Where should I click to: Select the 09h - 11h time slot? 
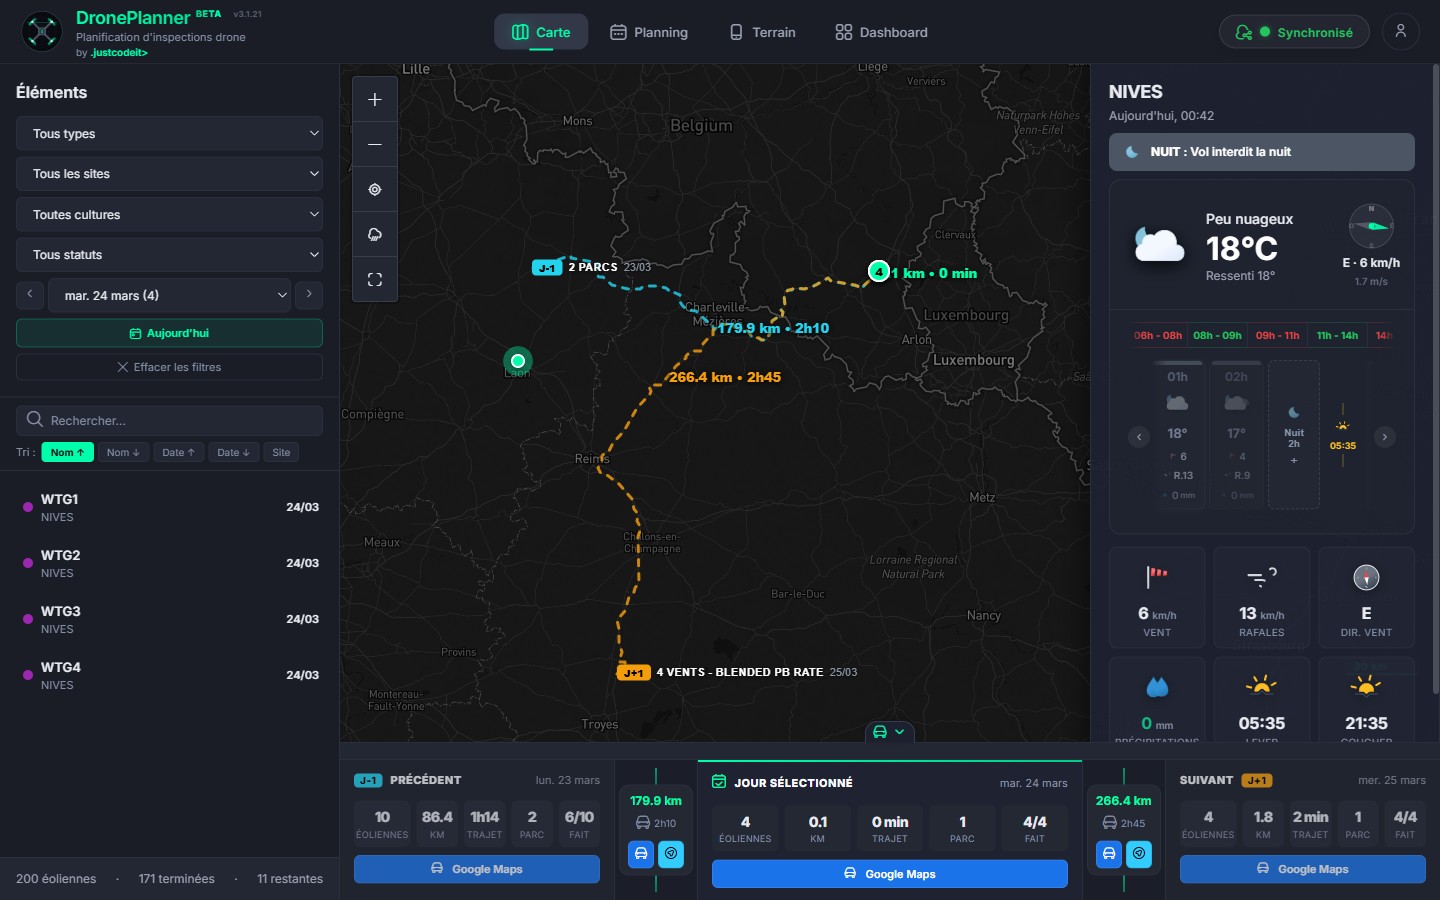point(1278,336)
